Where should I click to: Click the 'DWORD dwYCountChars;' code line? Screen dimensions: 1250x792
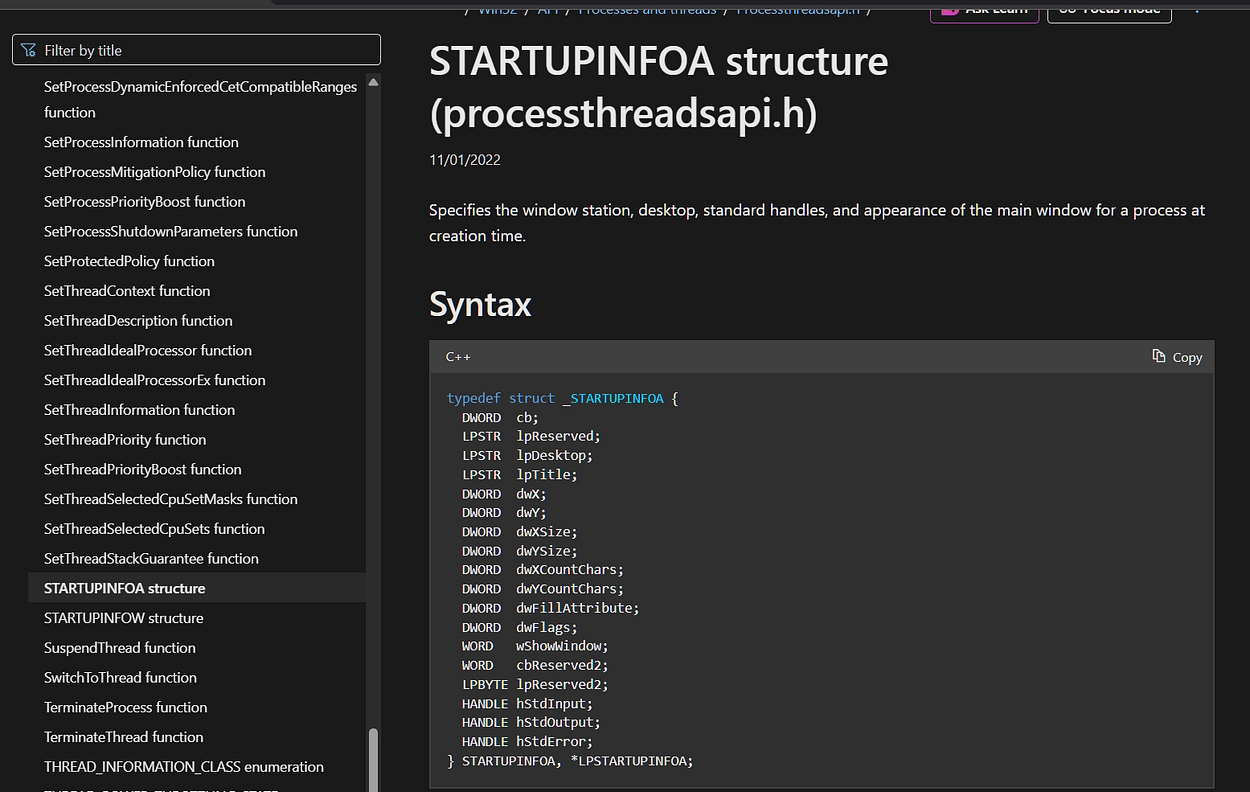[543, 589]
